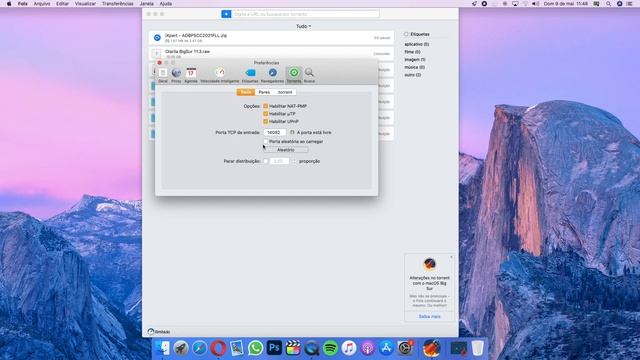The width and height of the screenshot is (640, 360).
Task: Select the aplicativo tag in sidebar
Action: coord(416,44)
